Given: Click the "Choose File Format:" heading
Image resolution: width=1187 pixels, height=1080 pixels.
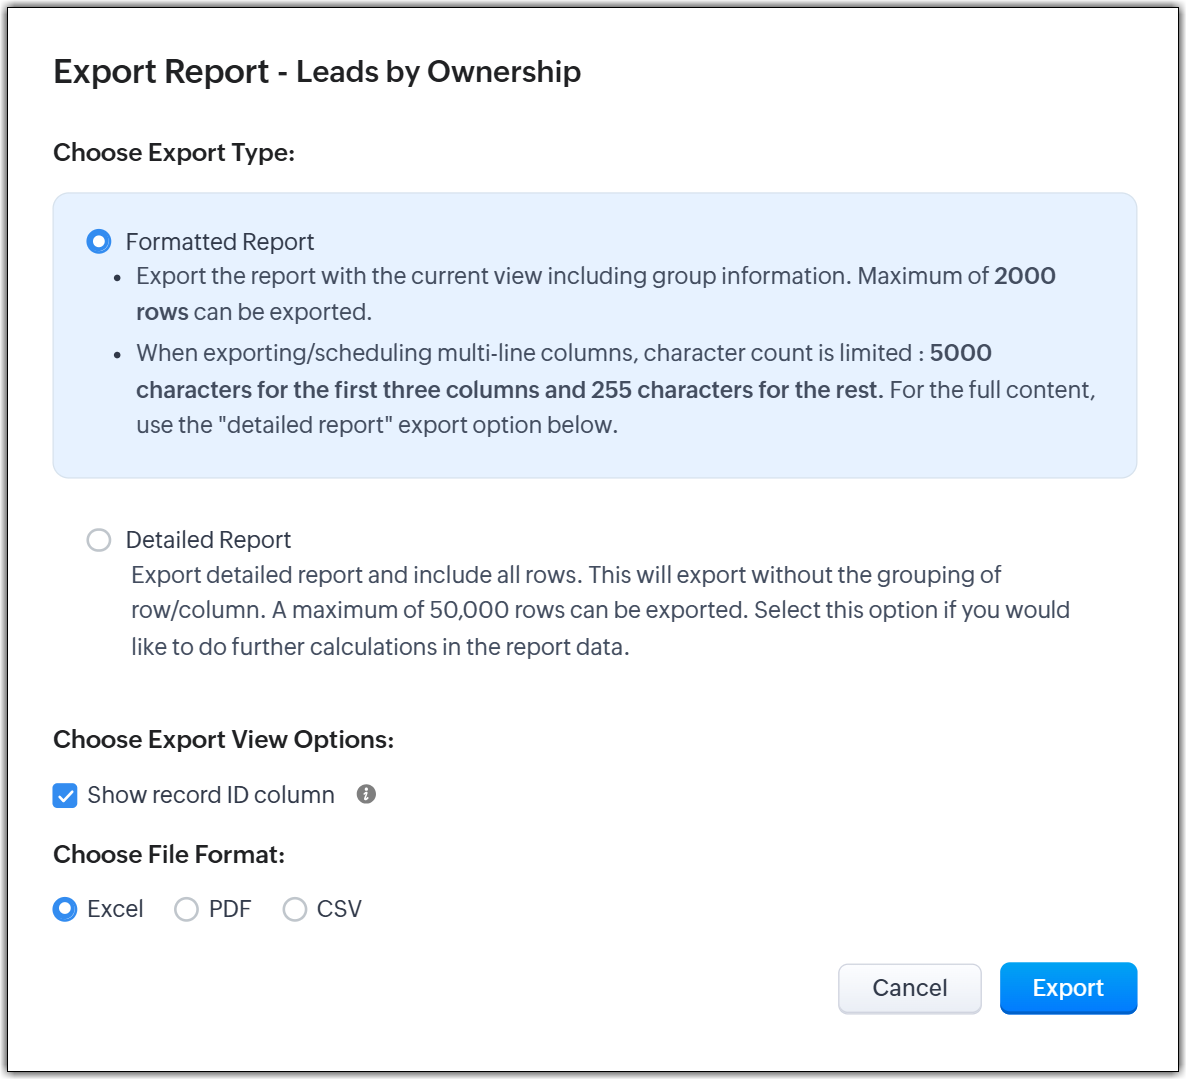Looking at the screenshot, I should (169, 855).
